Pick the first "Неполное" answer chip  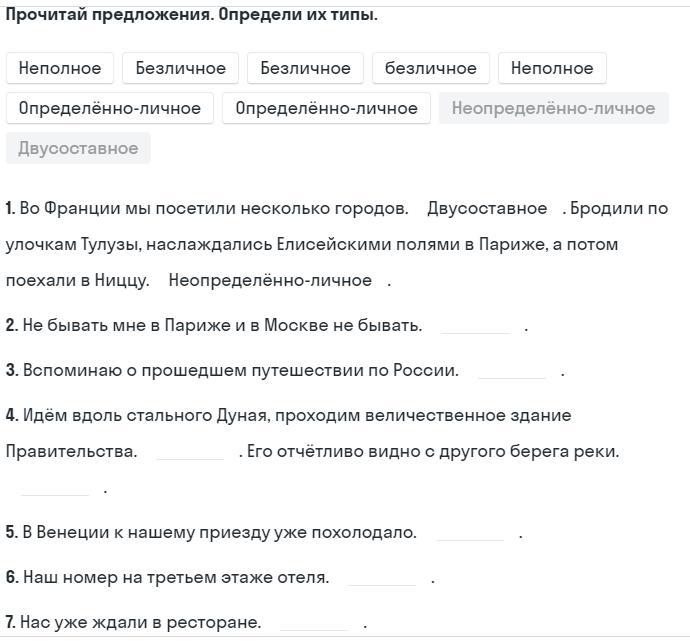(60, 68)
